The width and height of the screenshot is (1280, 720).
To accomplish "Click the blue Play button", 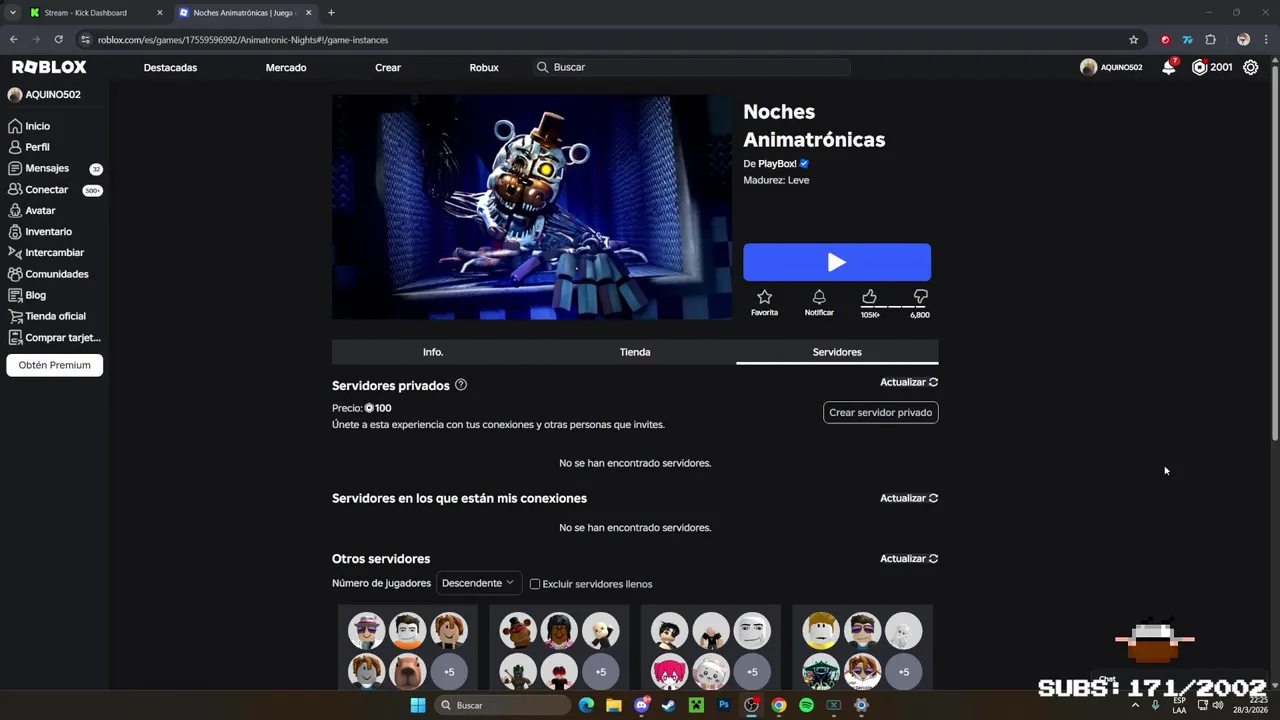I will 837,262.
